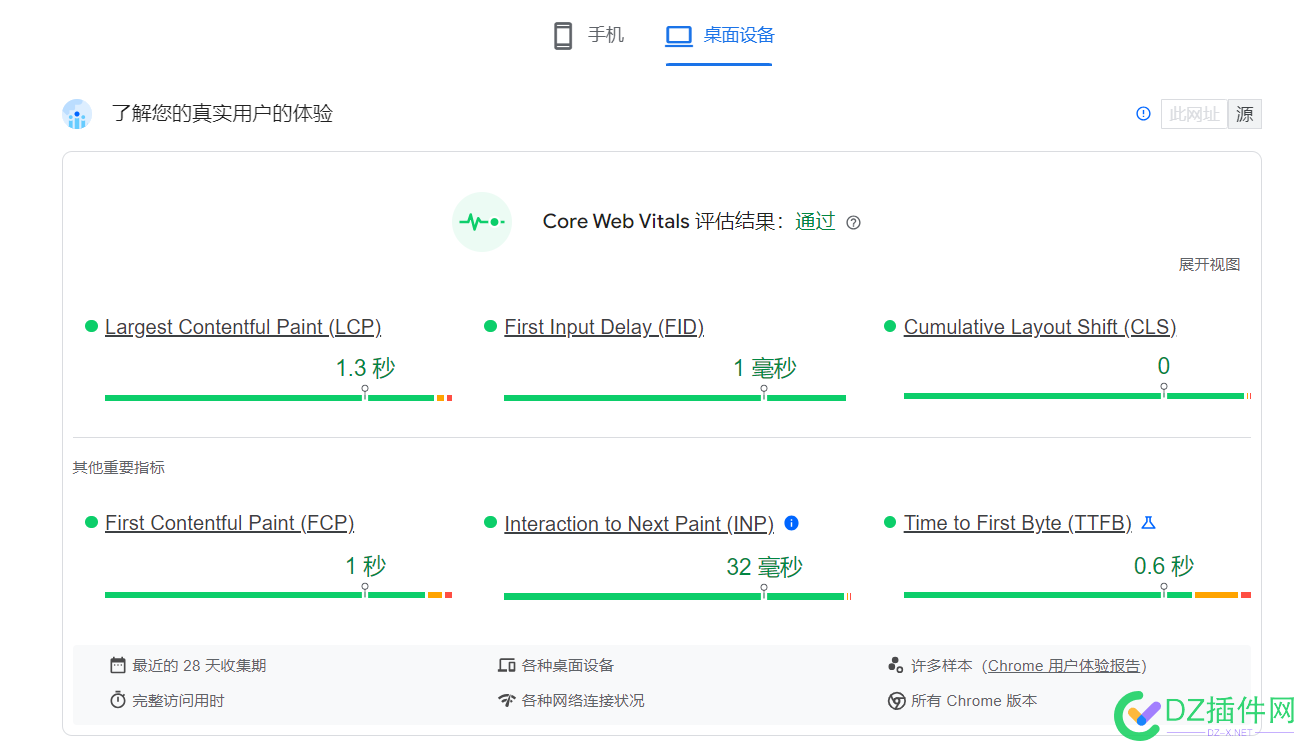Click the devices icon beside 各种桌面设备

coord(507,666)
